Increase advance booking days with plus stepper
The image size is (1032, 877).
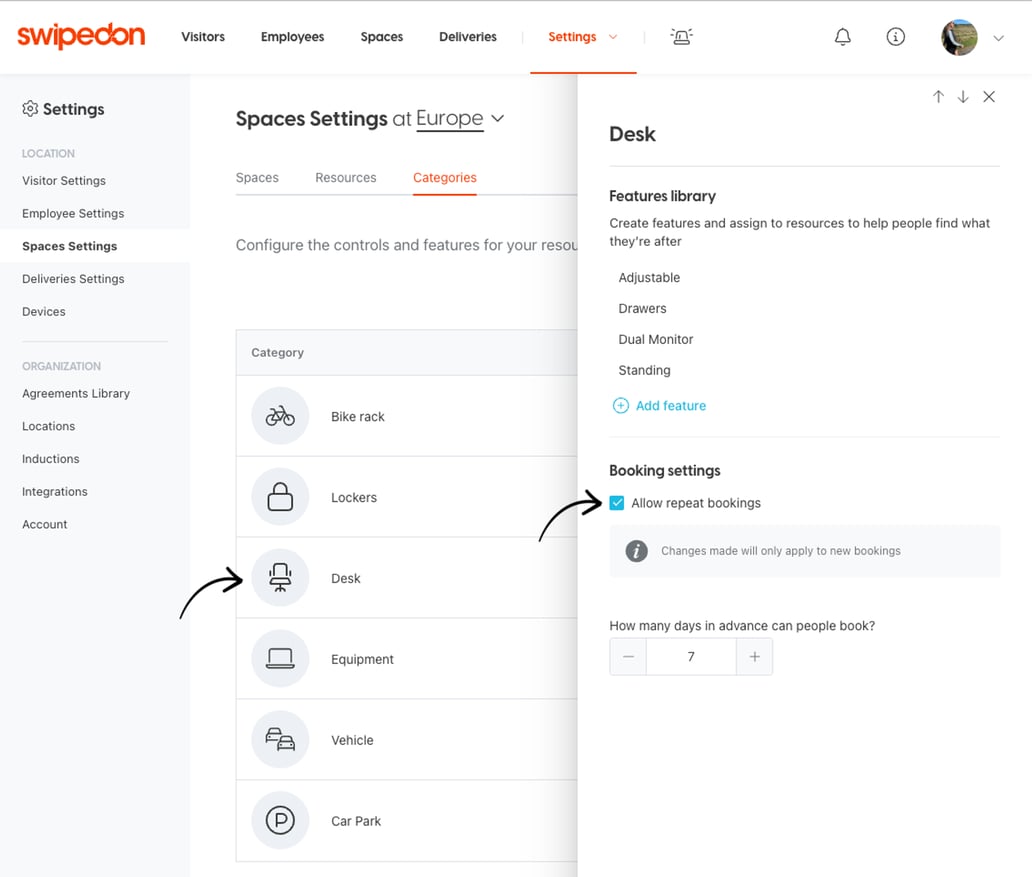pyautogui.click(x=754, y=656)
